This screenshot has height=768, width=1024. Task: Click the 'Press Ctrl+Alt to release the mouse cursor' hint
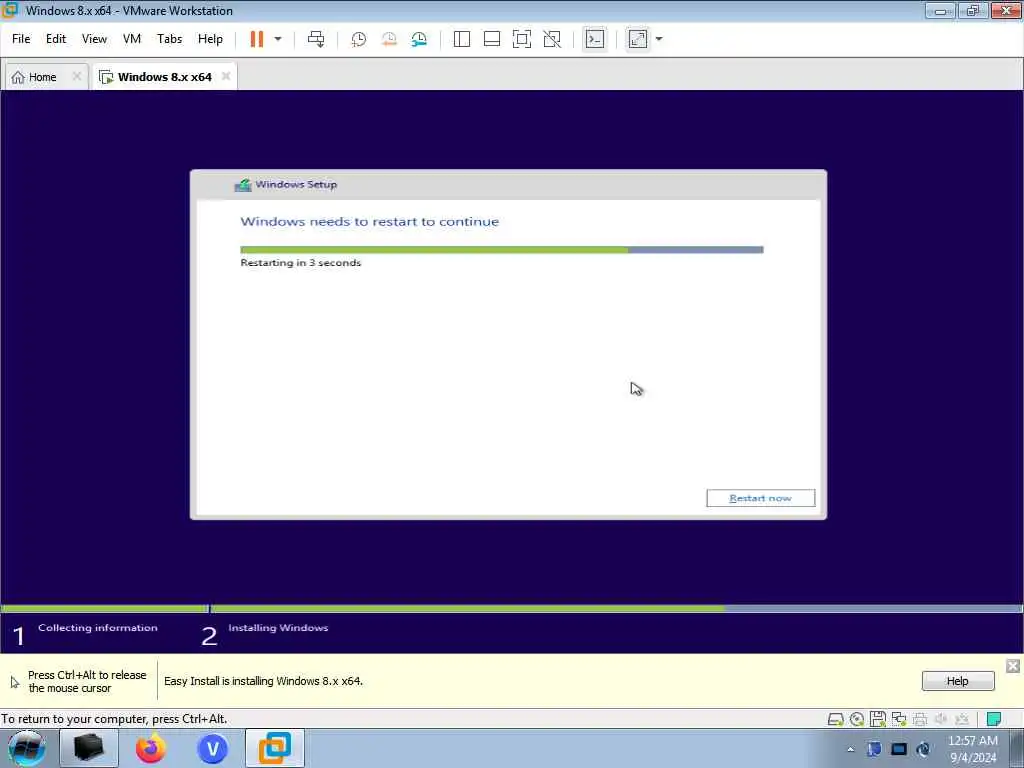click(x=87, y=682)
